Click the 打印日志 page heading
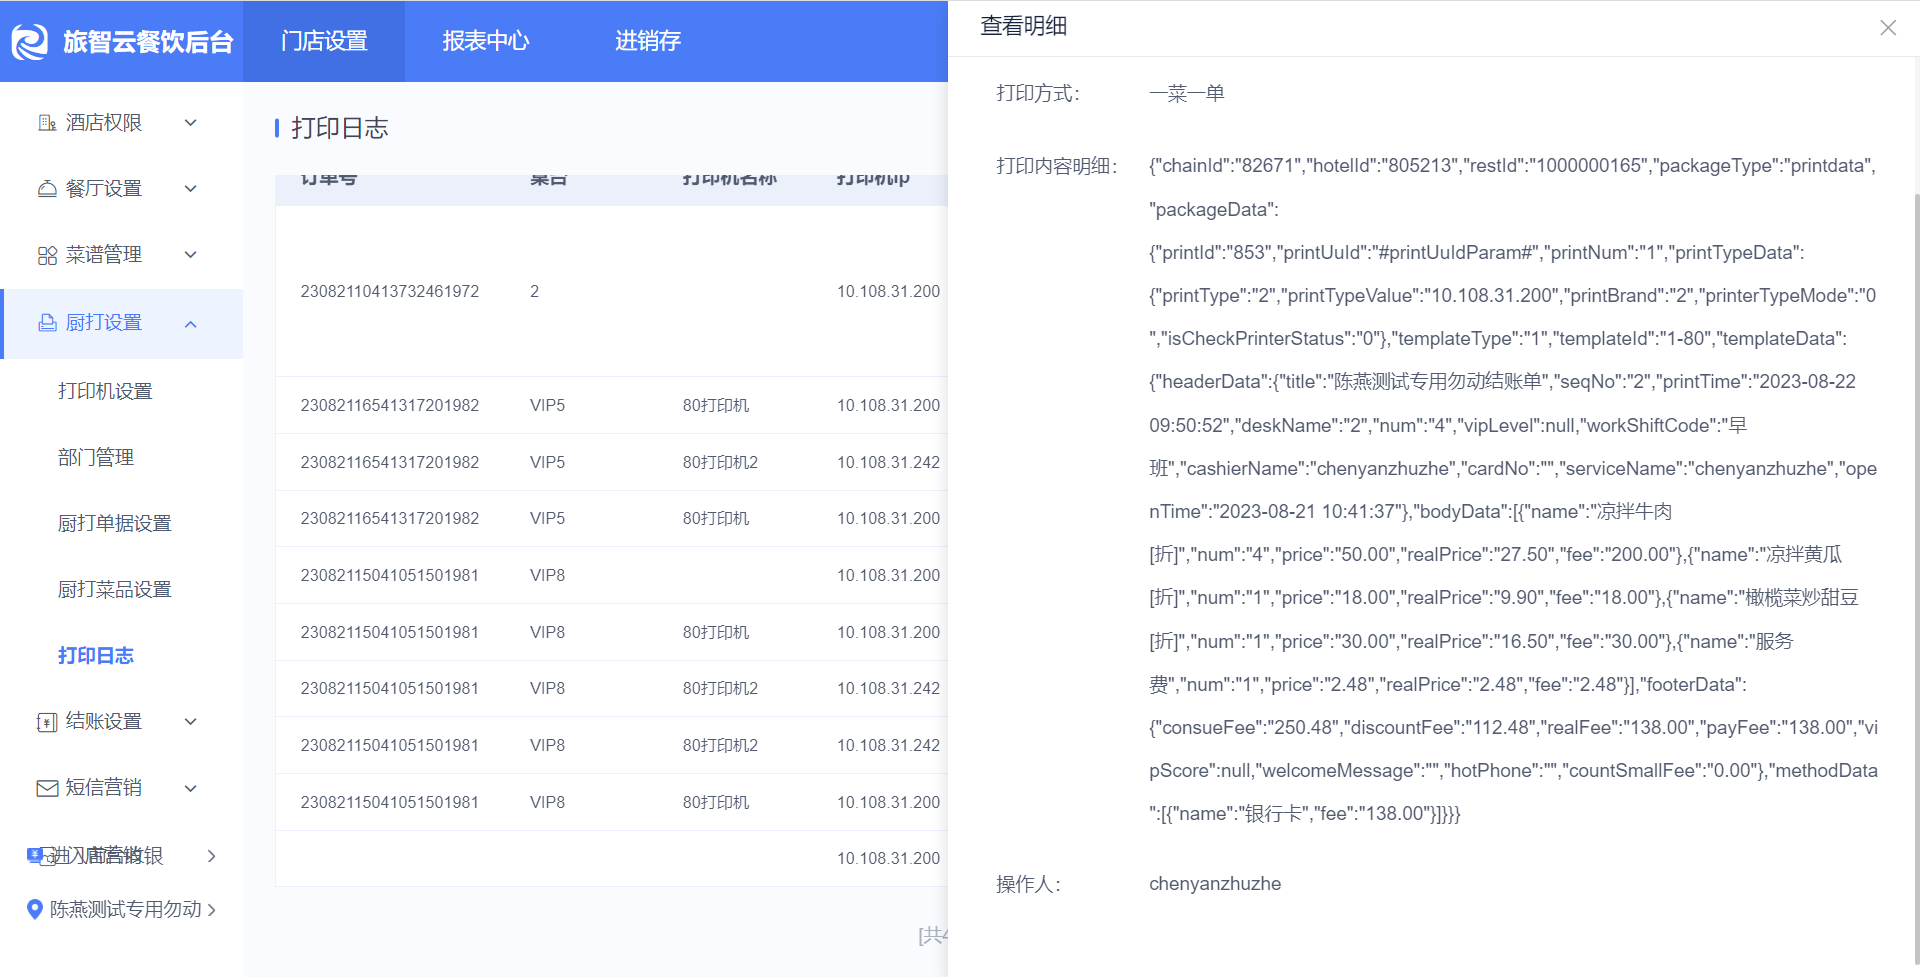 [x=340, y=128]
